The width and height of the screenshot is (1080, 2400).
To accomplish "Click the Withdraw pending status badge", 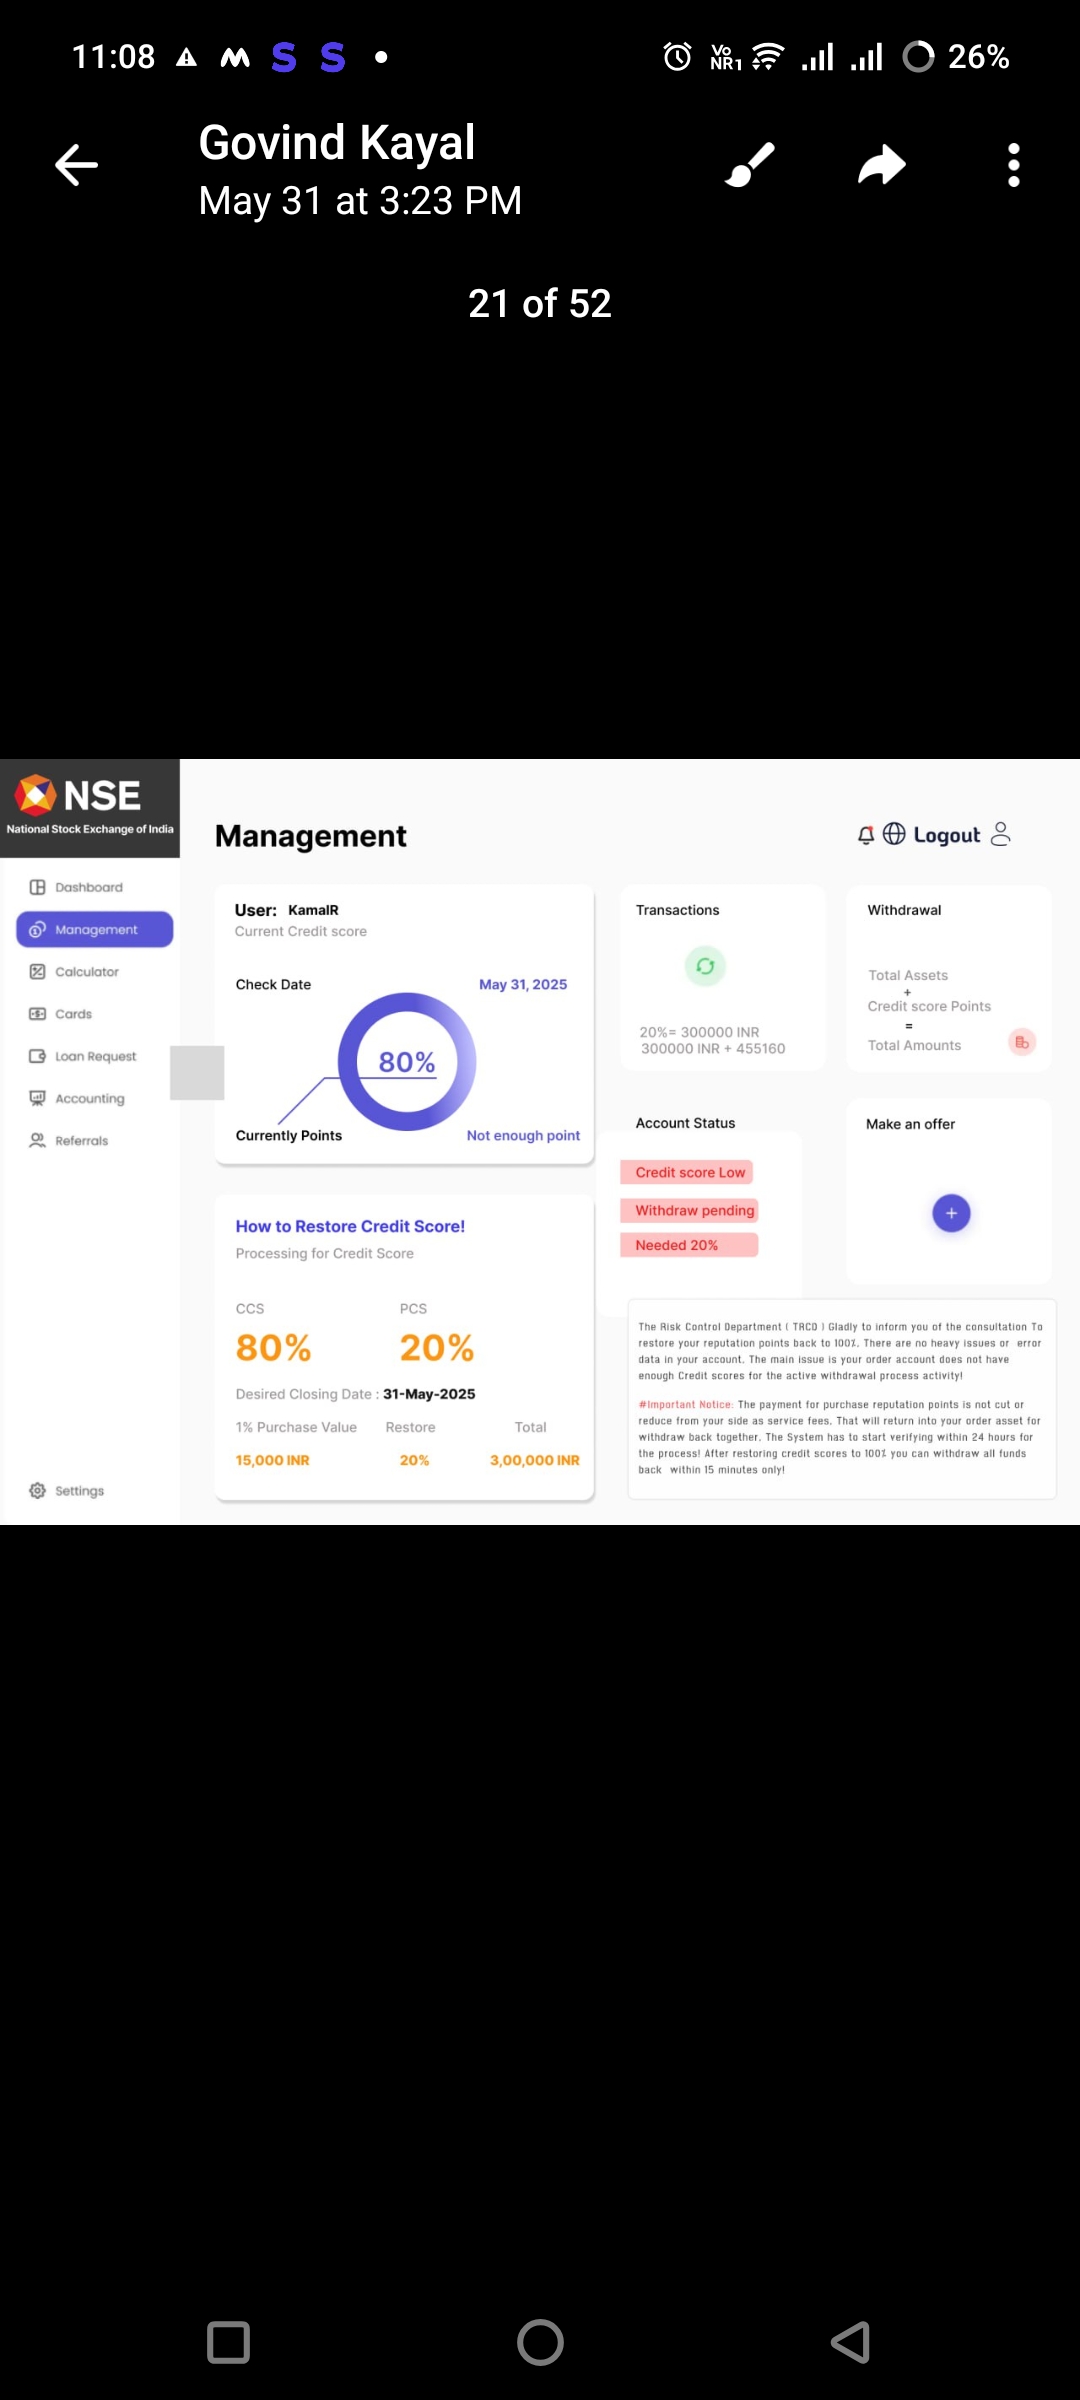I will click(694, 1211).
